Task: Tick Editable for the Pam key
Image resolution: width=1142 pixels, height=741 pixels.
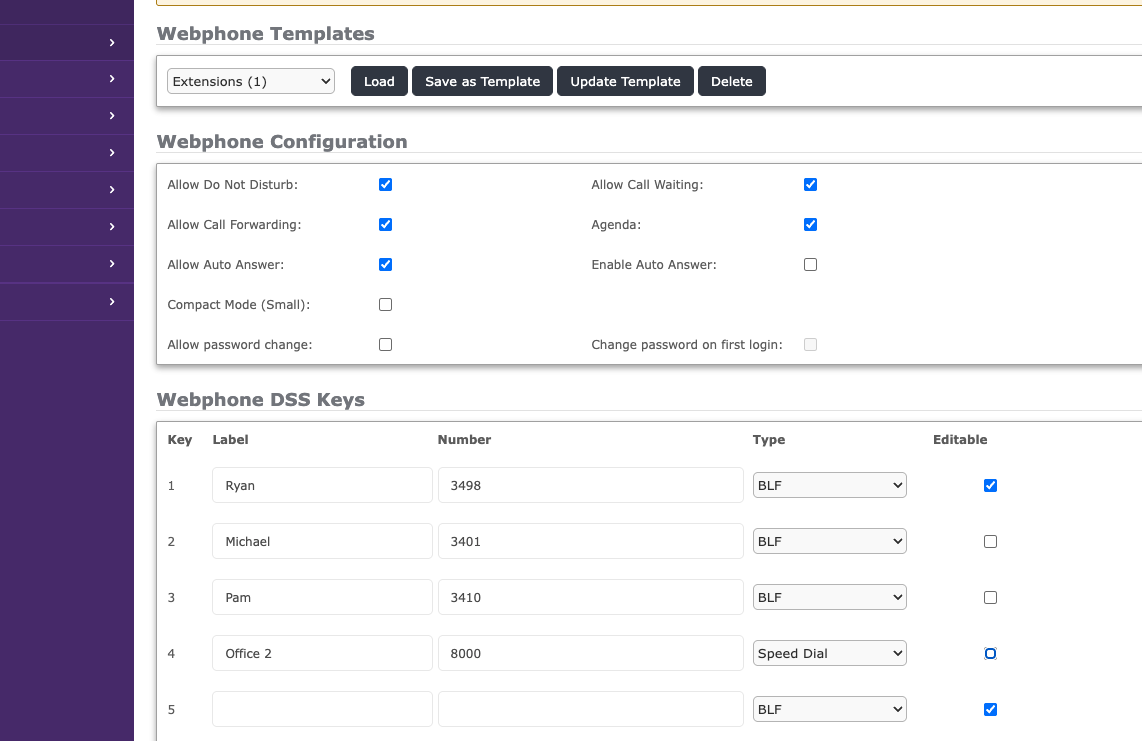Action: [990, 597]
